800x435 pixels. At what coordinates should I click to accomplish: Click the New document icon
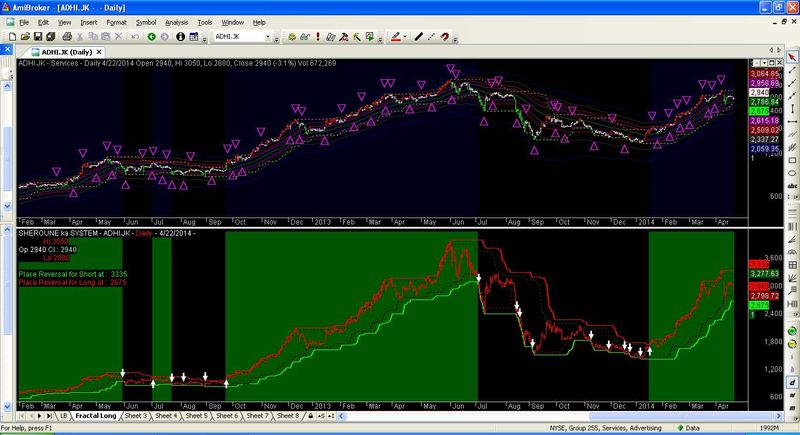pyautogui.click(x=12, y=37)
